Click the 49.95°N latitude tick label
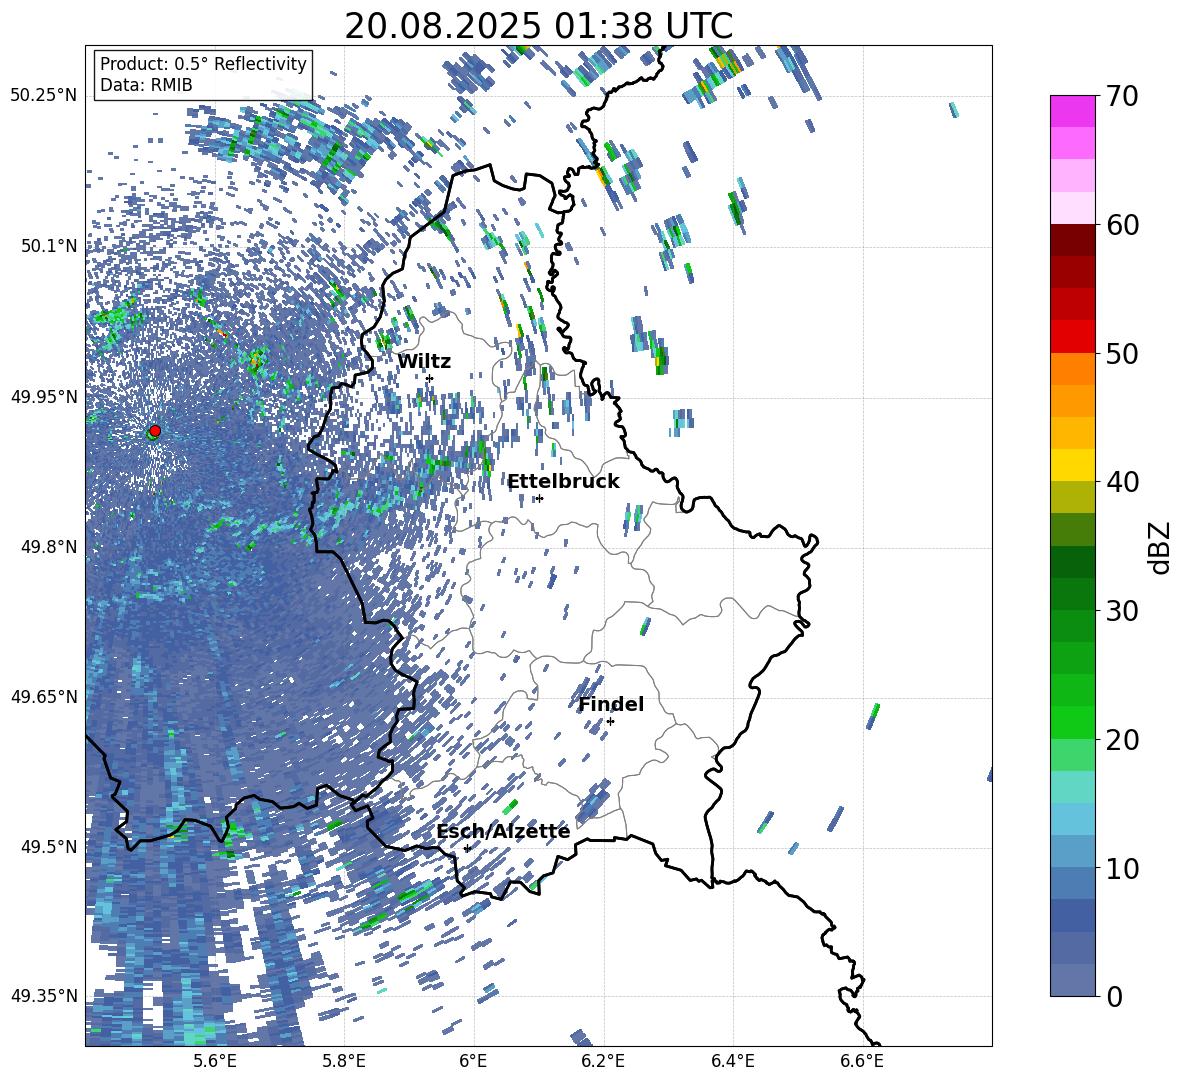This screenshot has height=1081, width=1184. pyautogui.click(x=44, y=396)
